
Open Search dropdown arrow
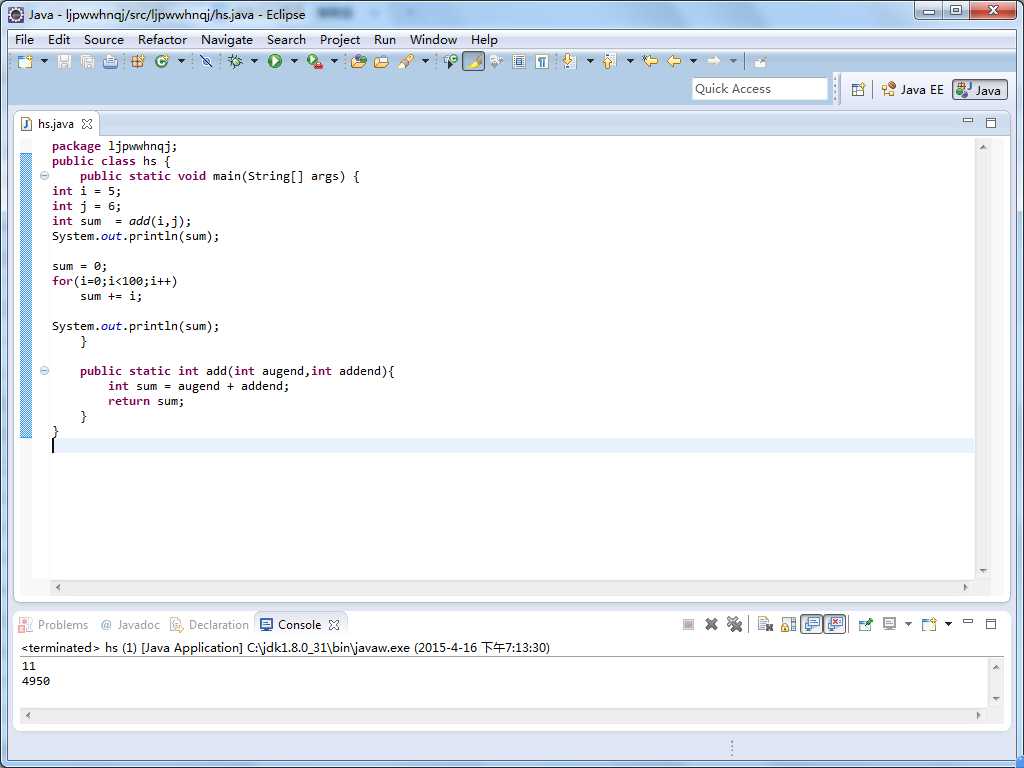tap(425, 61)
